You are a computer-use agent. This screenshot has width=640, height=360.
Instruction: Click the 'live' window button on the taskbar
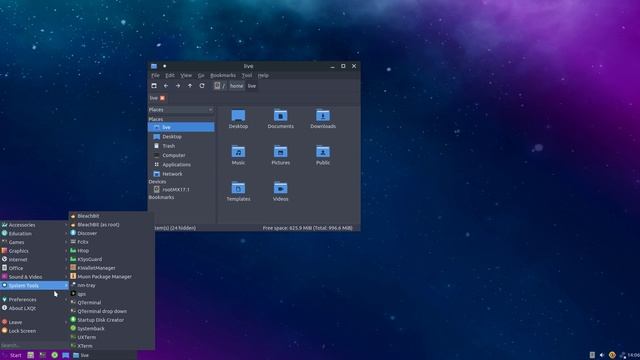coord(104,355)
